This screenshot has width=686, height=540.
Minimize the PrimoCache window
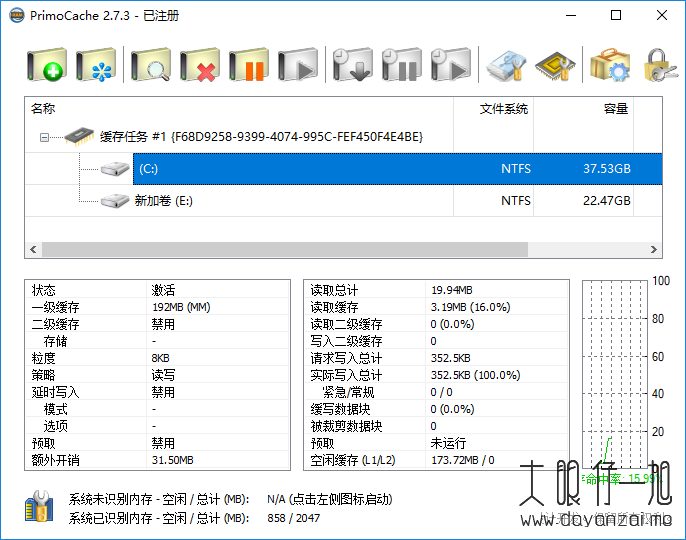[571, 16]
